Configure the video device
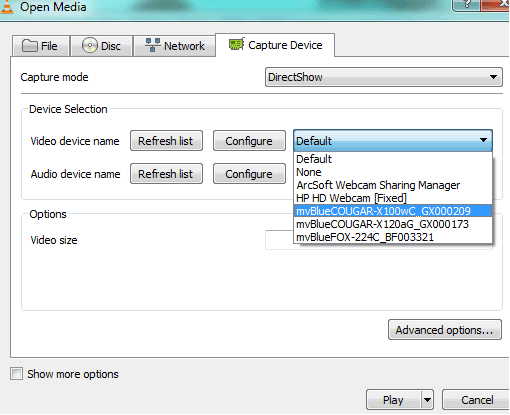This screenshot has width=510, height=415. tap(249, 141)
